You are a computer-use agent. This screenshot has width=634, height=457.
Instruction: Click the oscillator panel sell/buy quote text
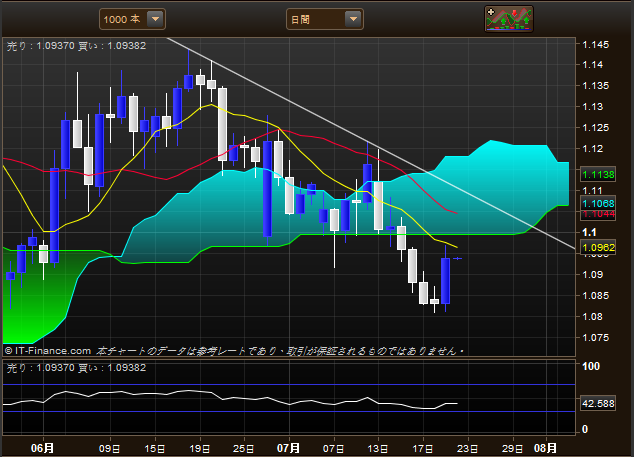pyautogui.click(x=76, y=368)
